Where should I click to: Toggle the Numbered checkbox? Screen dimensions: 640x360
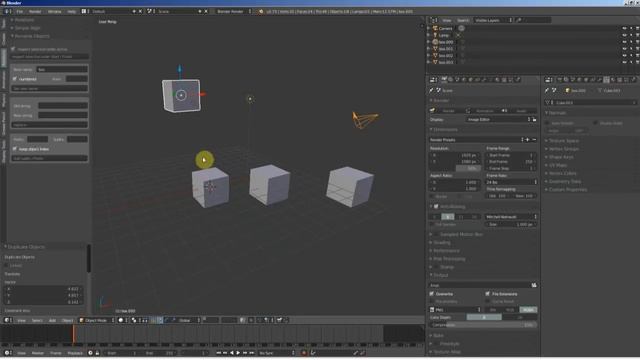[x=15, y=79]
